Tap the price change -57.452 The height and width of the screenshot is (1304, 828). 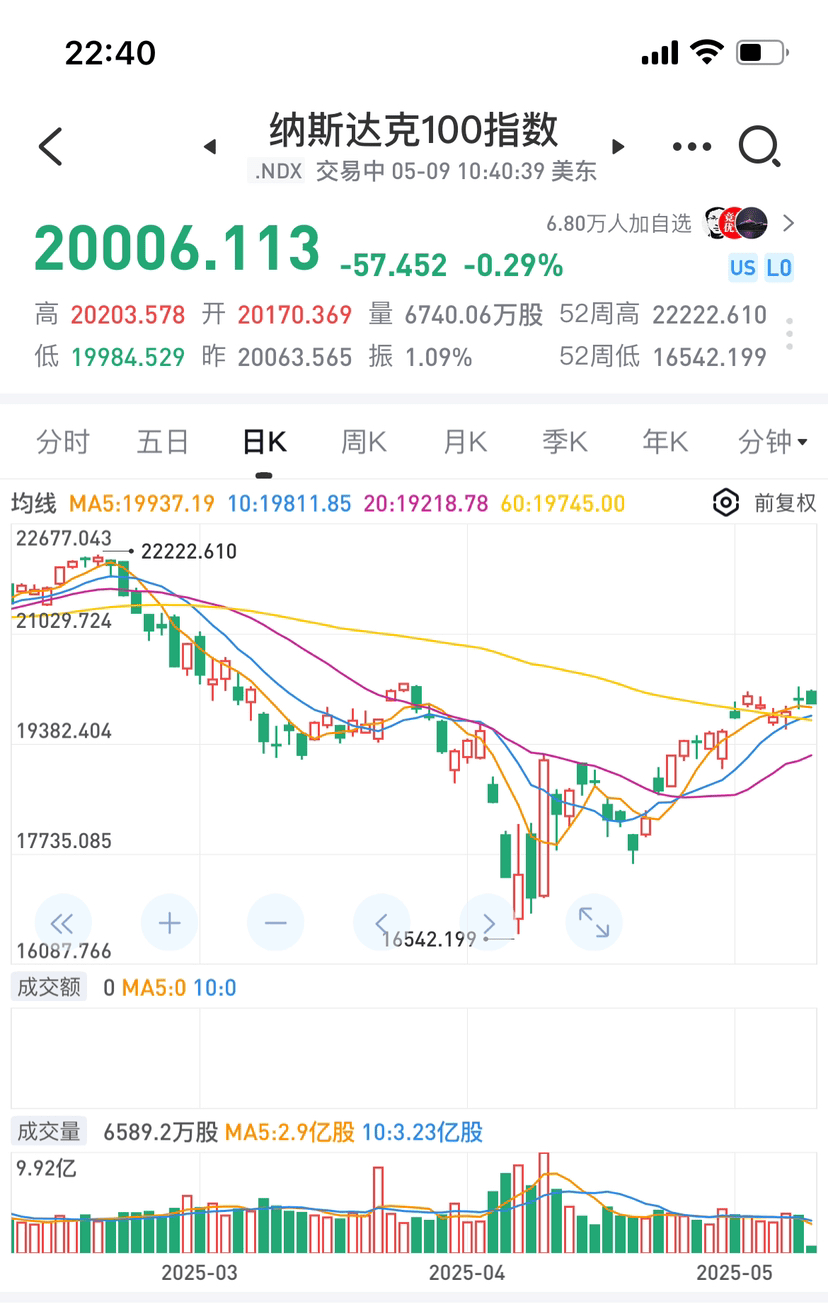[394, 265]
